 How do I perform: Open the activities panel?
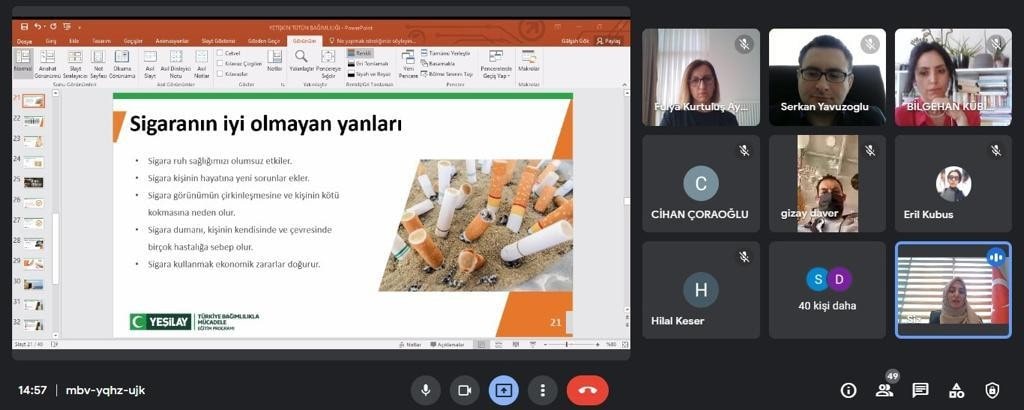(956, 390)
